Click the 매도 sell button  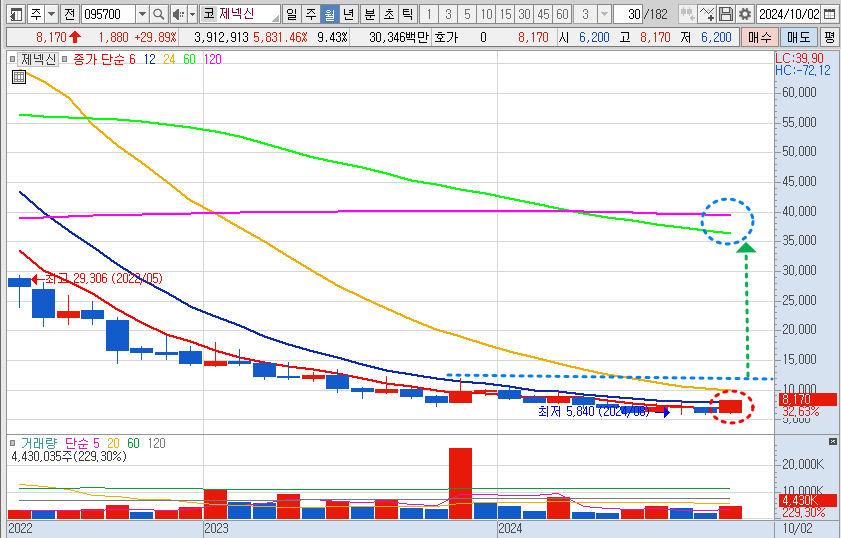799,37
